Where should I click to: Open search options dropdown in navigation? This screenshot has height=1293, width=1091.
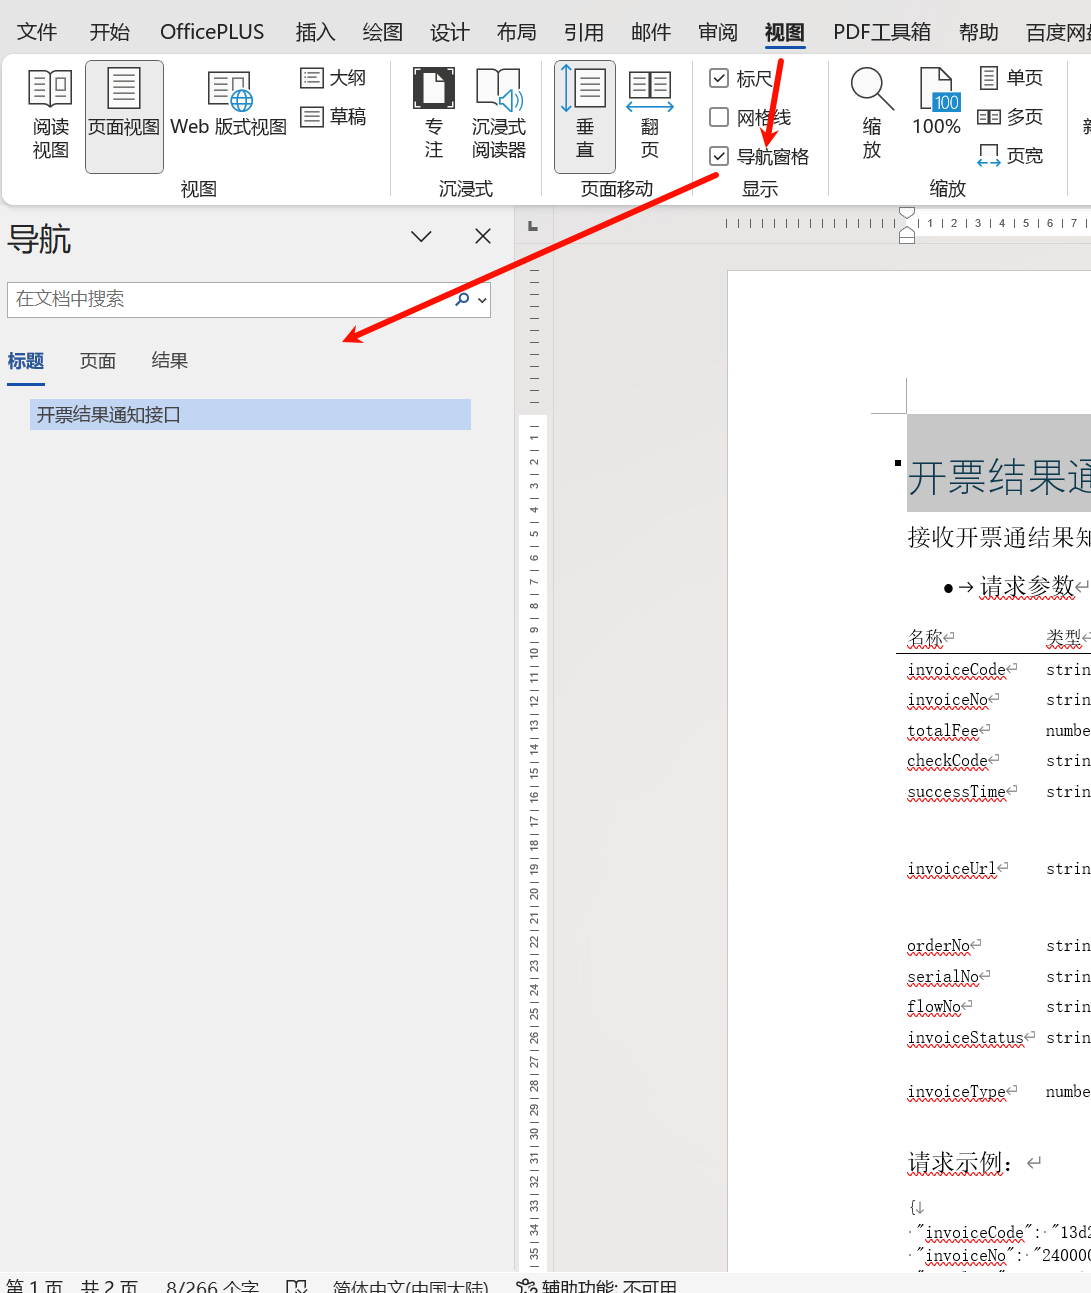(x=483, y=300)
